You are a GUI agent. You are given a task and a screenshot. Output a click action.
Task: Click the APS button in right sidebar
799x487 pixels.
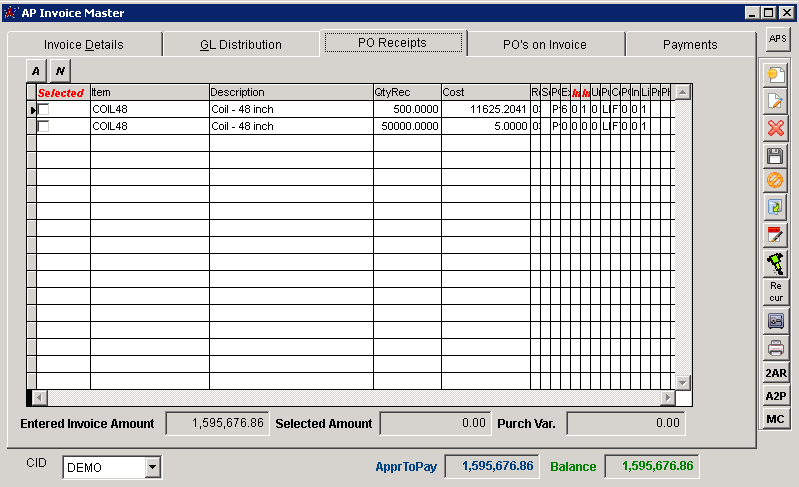pos(776,39)
